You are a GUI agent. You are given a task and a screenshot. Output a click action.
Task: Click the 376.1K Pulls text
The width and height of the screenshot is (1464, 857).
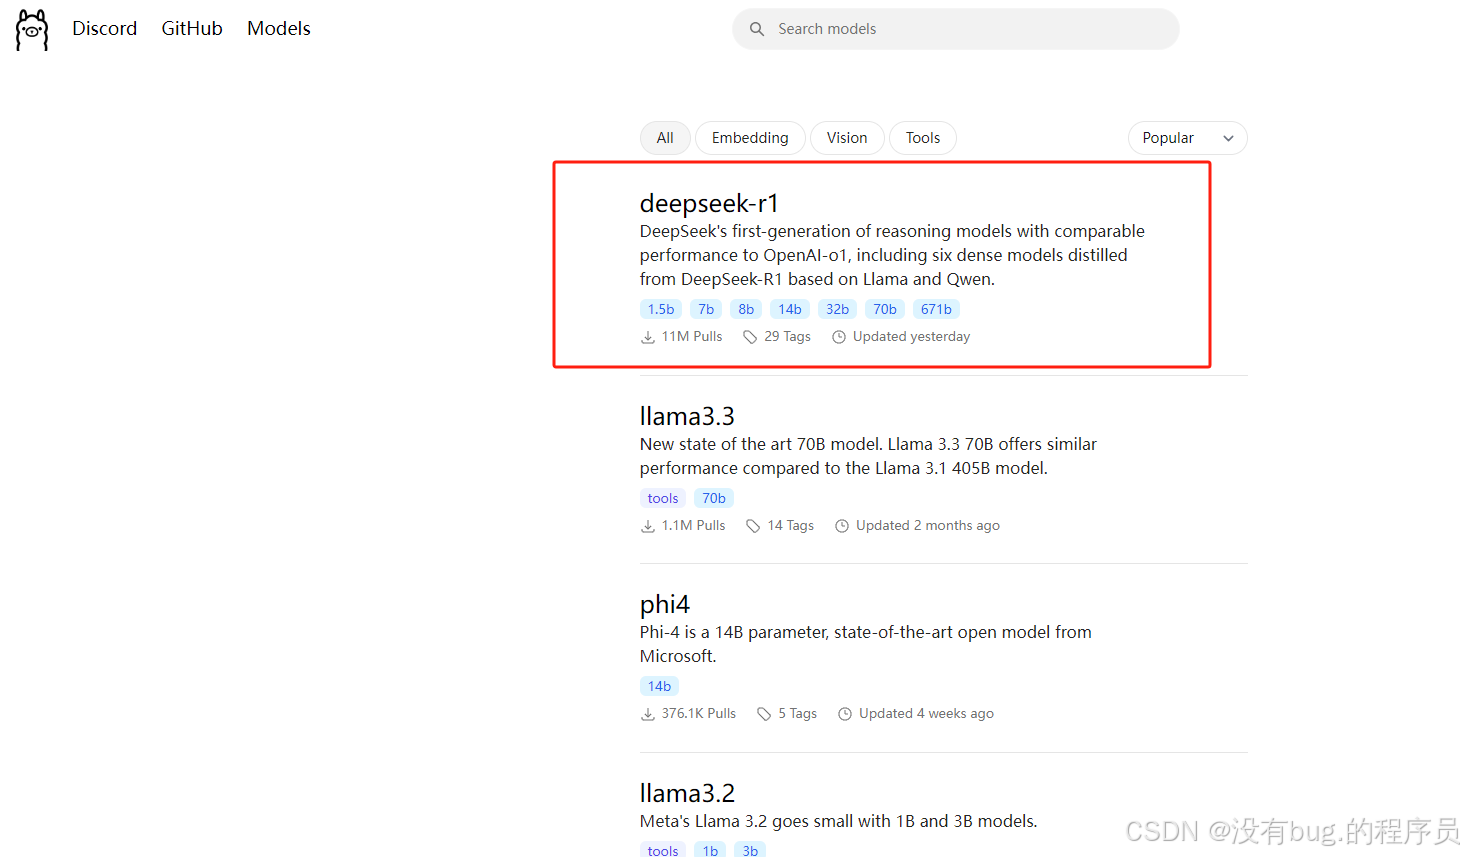point(699,714)
